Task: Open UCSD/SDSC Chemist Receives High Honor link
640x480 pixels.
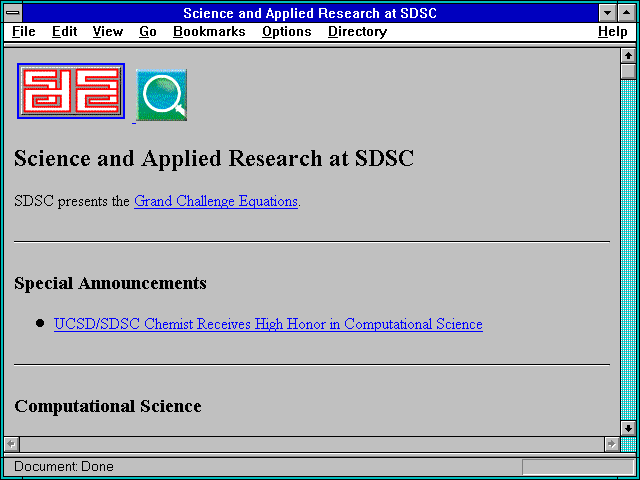Action: pyautogui.click(x=268, y=324)
